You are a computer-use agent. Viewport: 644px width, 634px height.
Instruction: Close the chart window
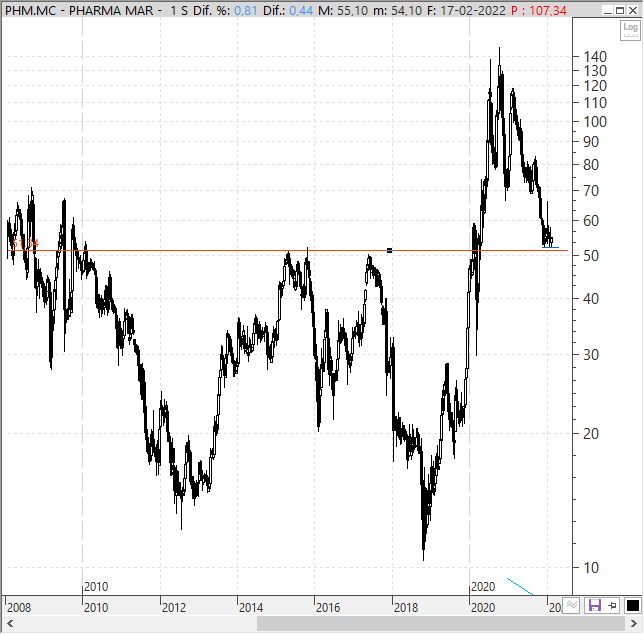tap(633, 10)
